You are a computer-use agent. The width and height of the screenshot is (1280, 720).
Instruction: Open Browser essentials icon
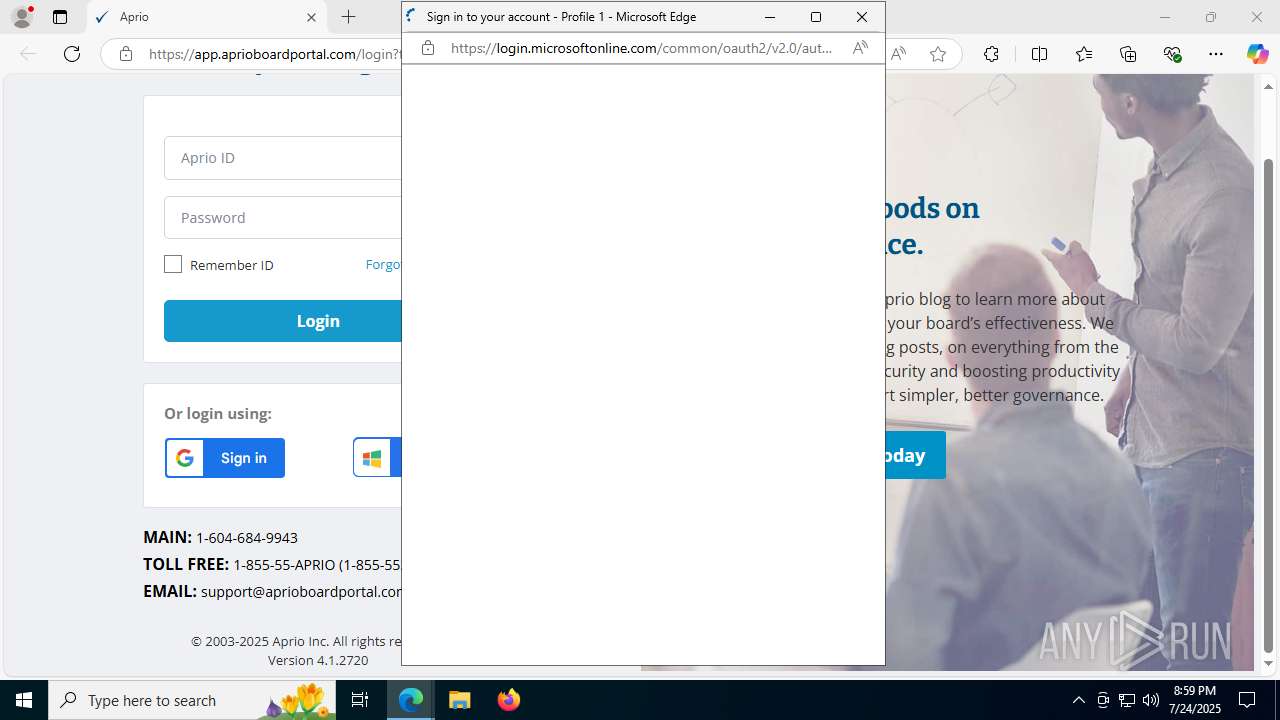[1172, 54]
